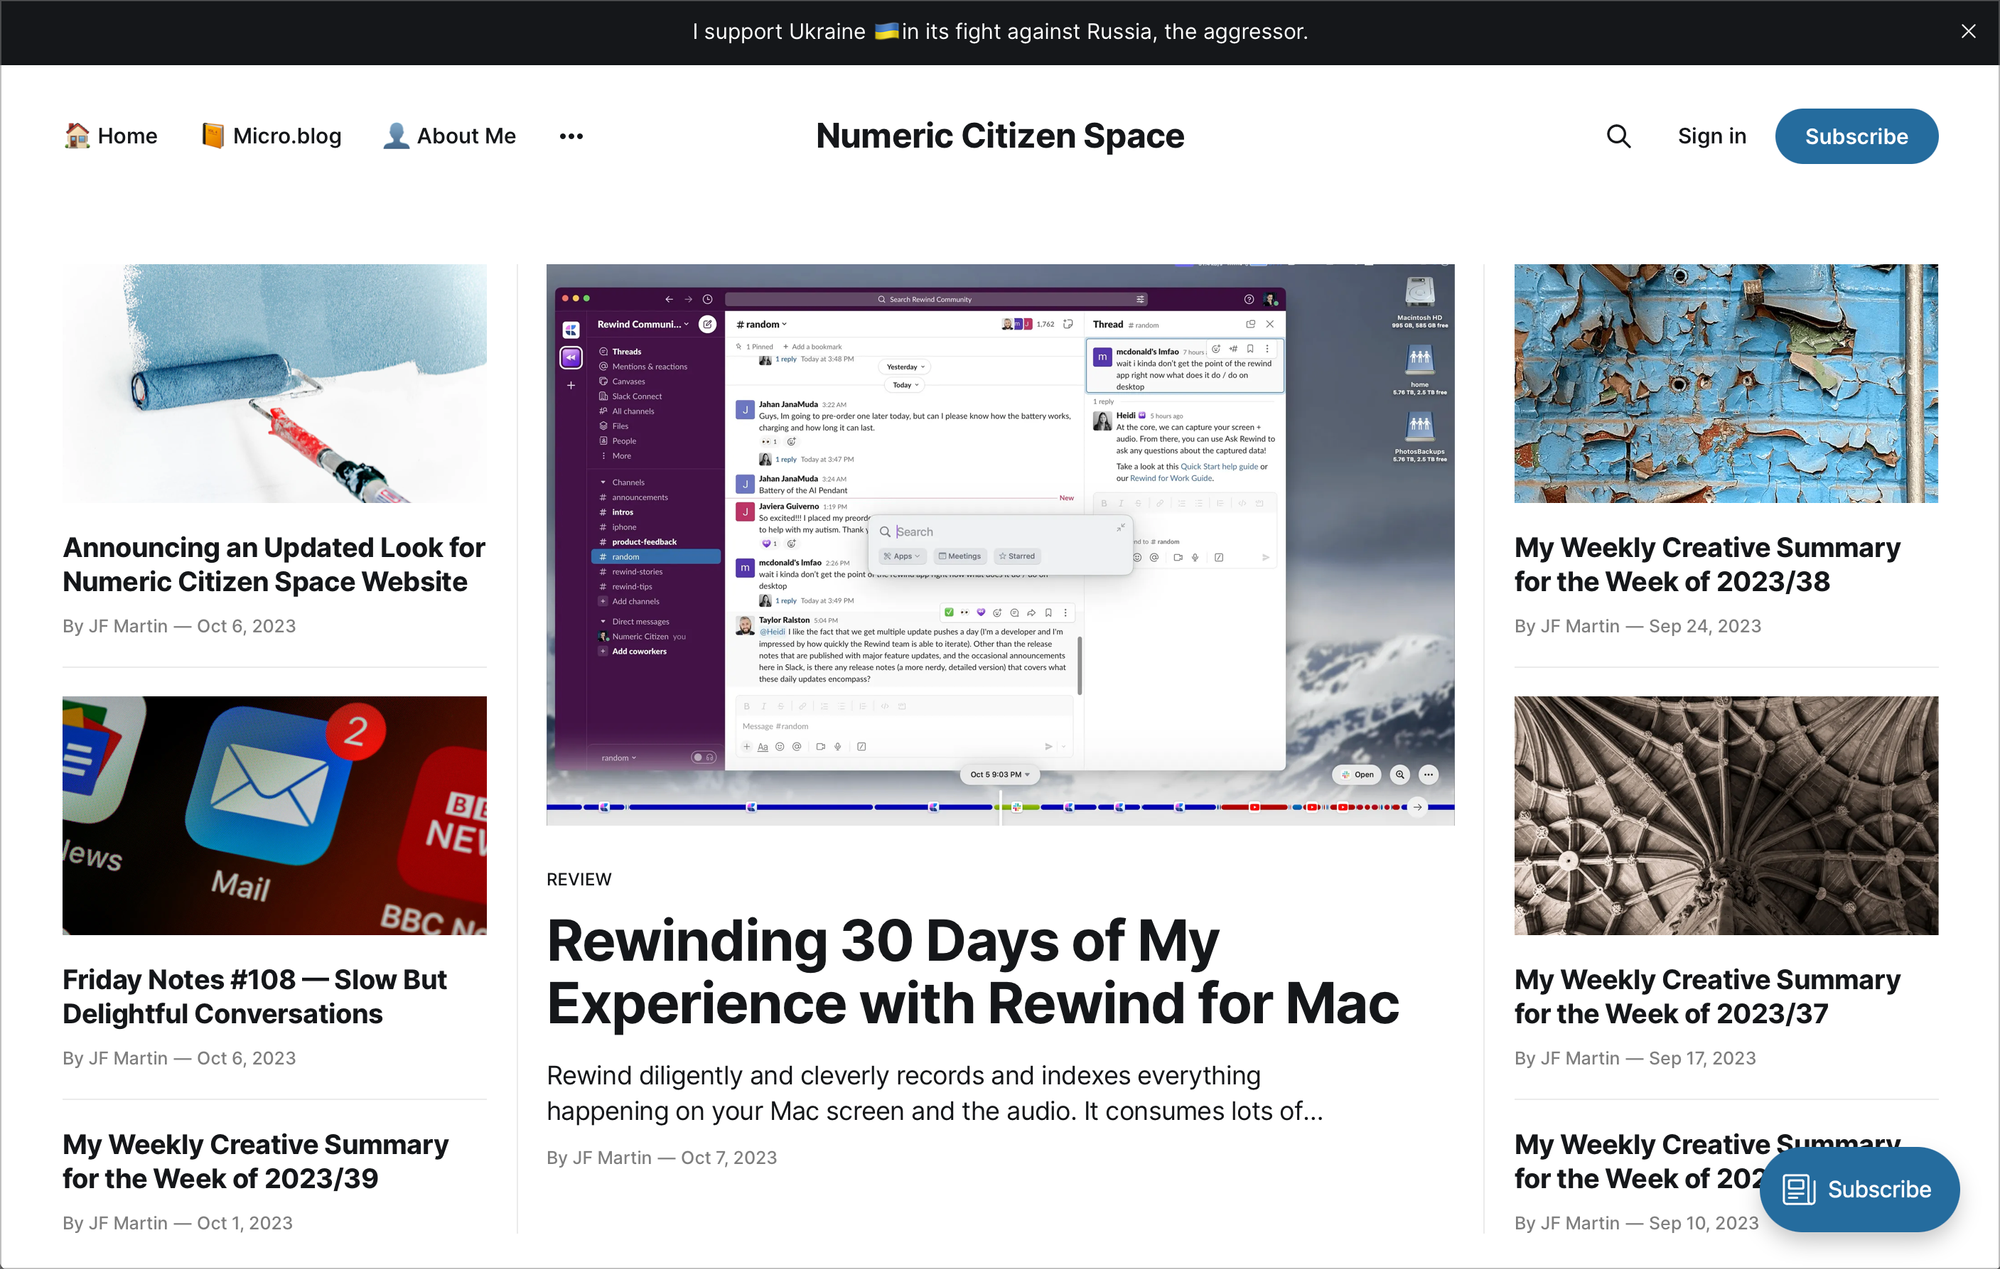Image resolution: width=2000 pixels, height=1269 pixels.
Task: Click the floating Subscribe bubble icon
Action: coord(1798,1189)
